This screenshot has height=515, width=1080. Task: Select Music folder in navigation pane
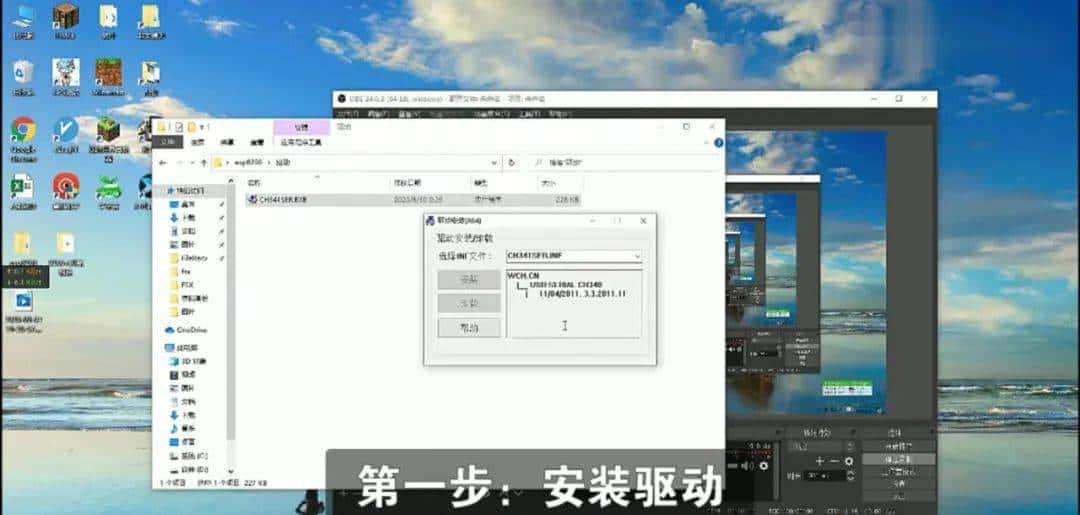(x=182, y=428)
